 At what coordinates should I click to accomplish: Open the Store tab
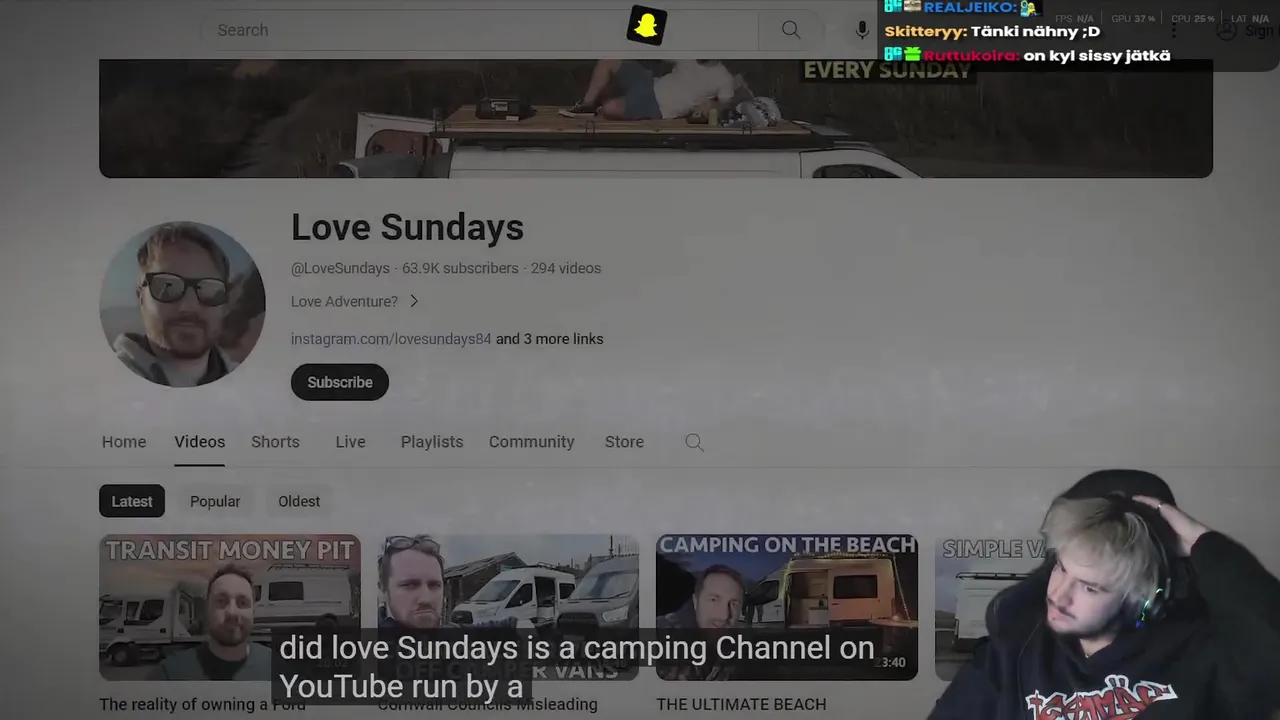coord(624,442)
